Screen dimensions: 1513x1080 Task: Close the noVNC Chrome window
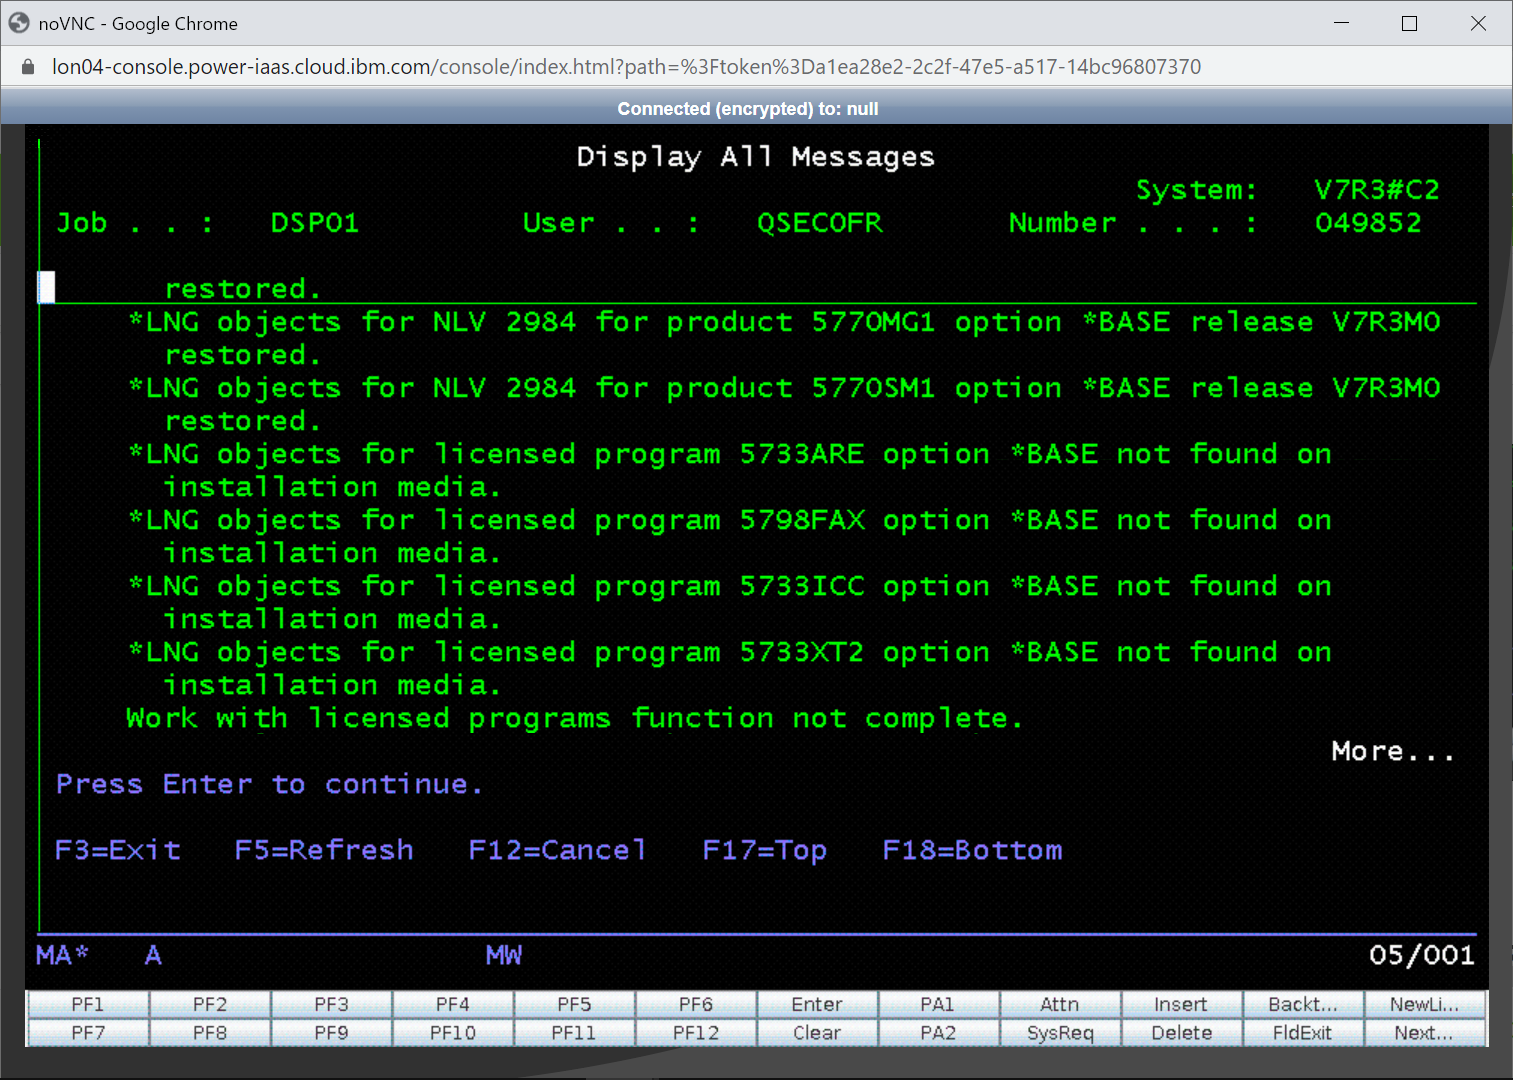[1478, 23]
